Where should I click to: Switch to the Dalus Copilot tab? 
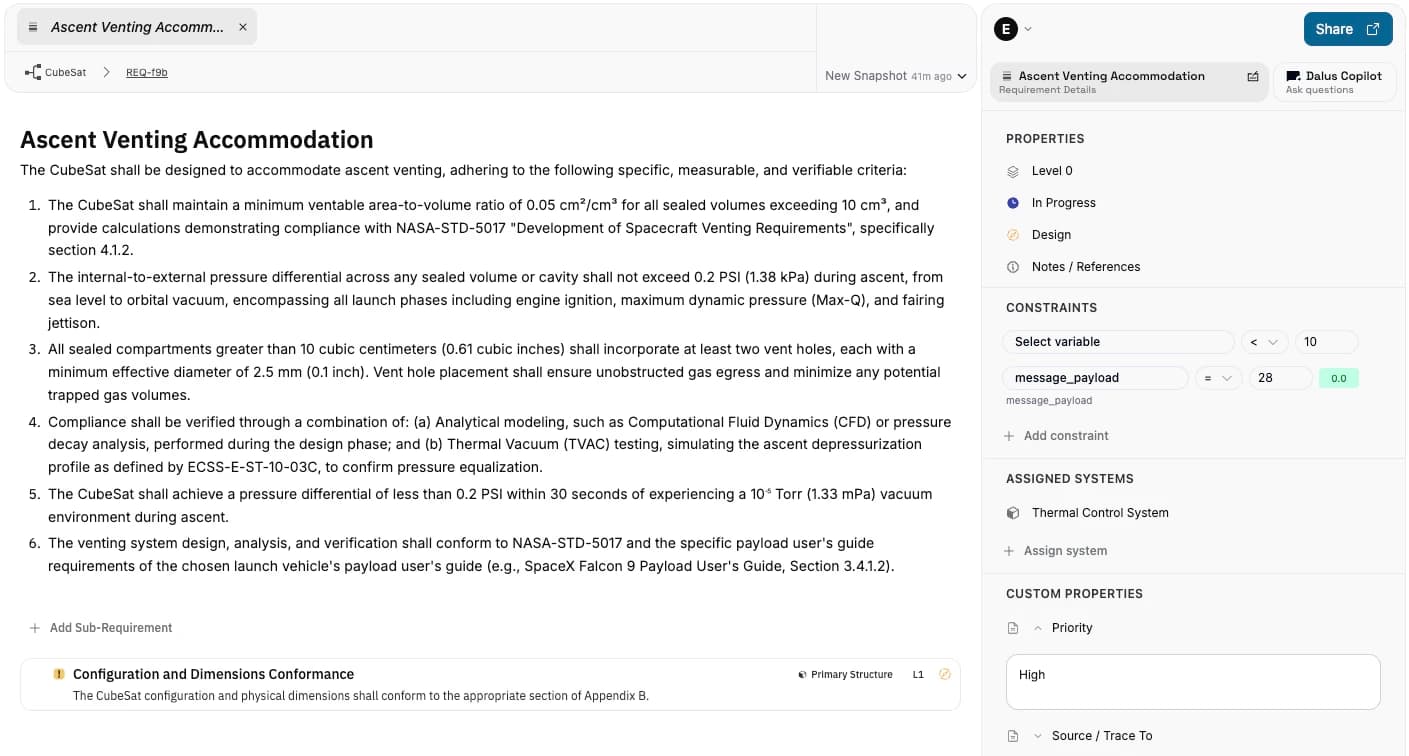point(1334,82)
